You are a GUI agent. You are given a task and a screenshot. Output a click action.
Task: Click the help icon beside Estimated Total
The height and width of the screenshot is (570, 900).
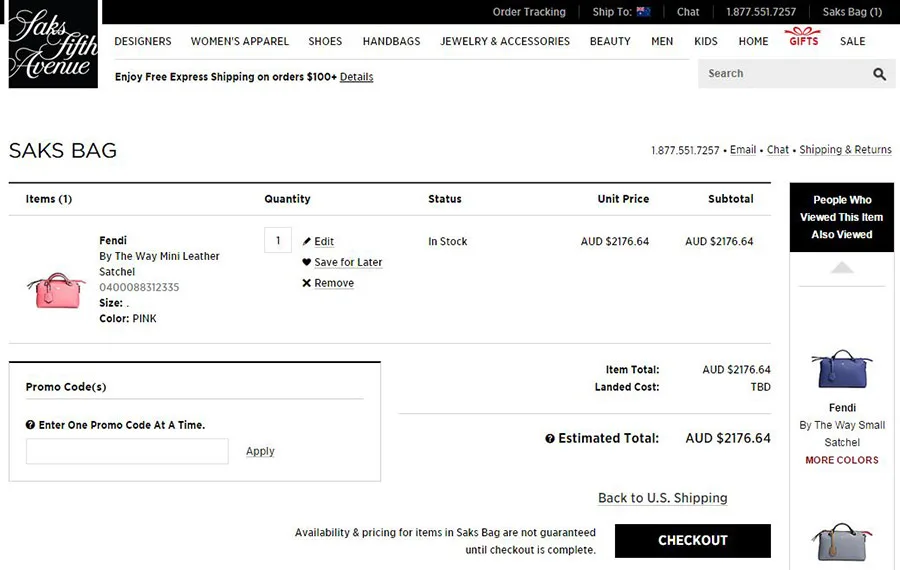coord(550,439)
